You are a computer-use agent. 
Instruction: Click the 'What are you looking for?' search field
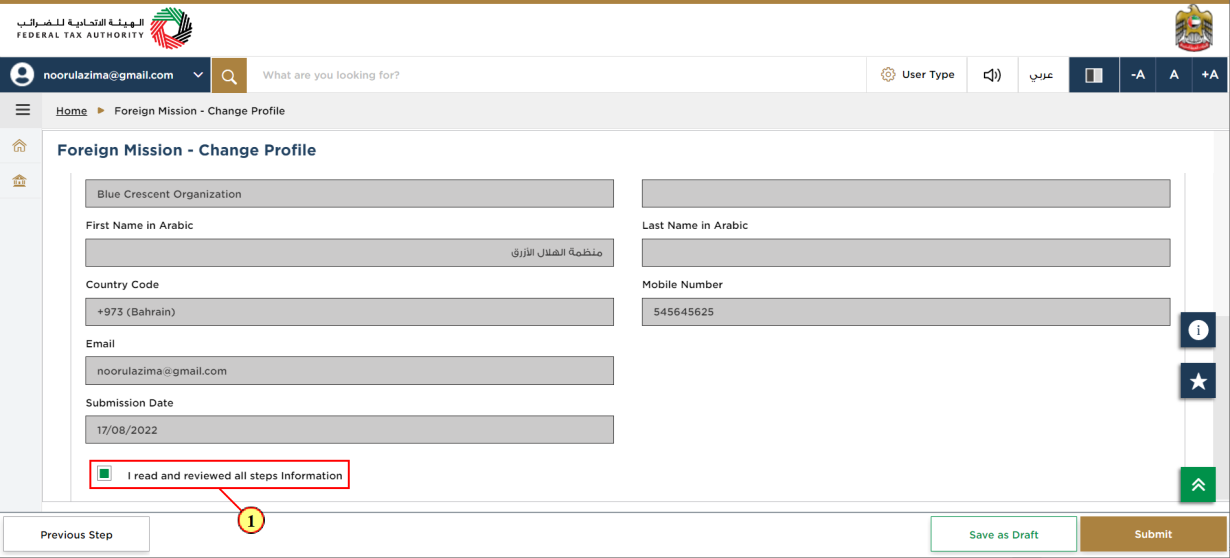click(556, 75)
